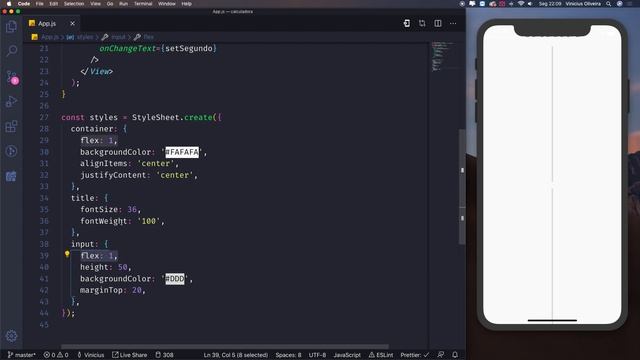
Task: Click ESLint status bar item
Action: click(x=381, y=355)
